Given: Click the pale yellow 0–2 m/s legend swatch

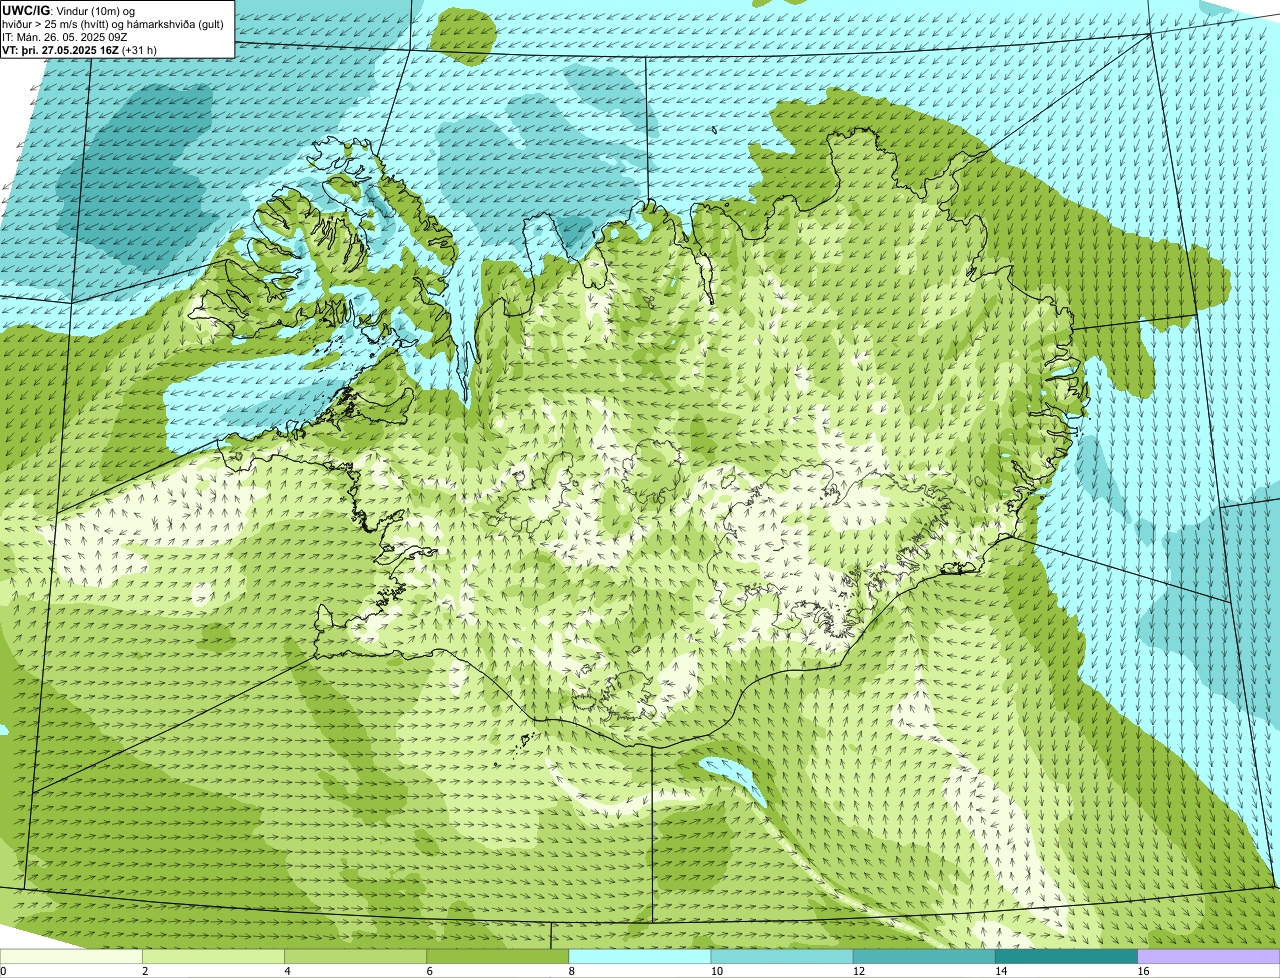Looking at the screenshot, I should coord(71,956).
